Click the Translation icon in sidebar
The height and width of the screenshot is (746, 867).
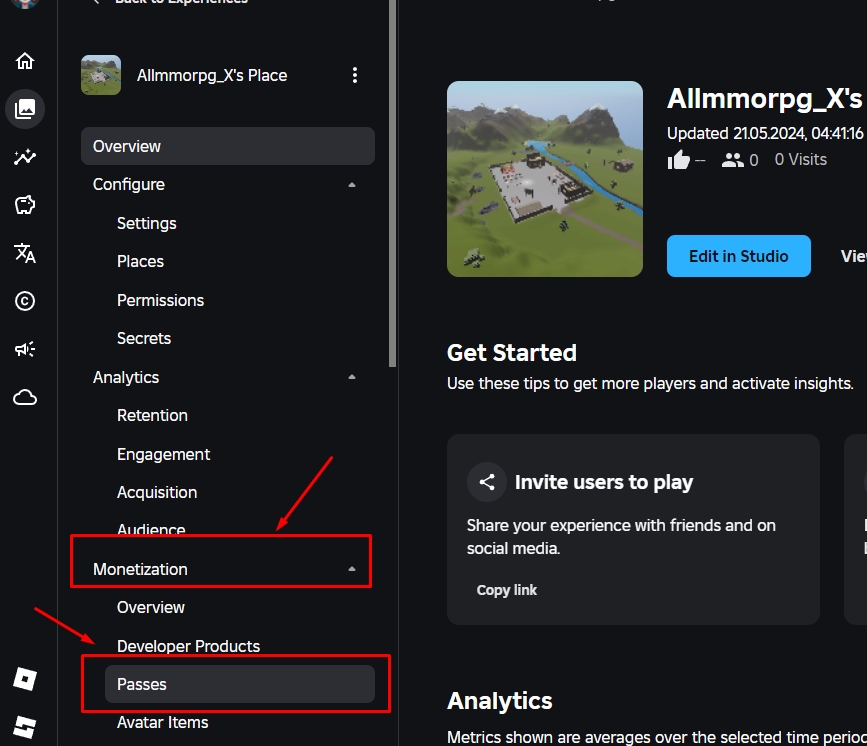click(25, 253)
